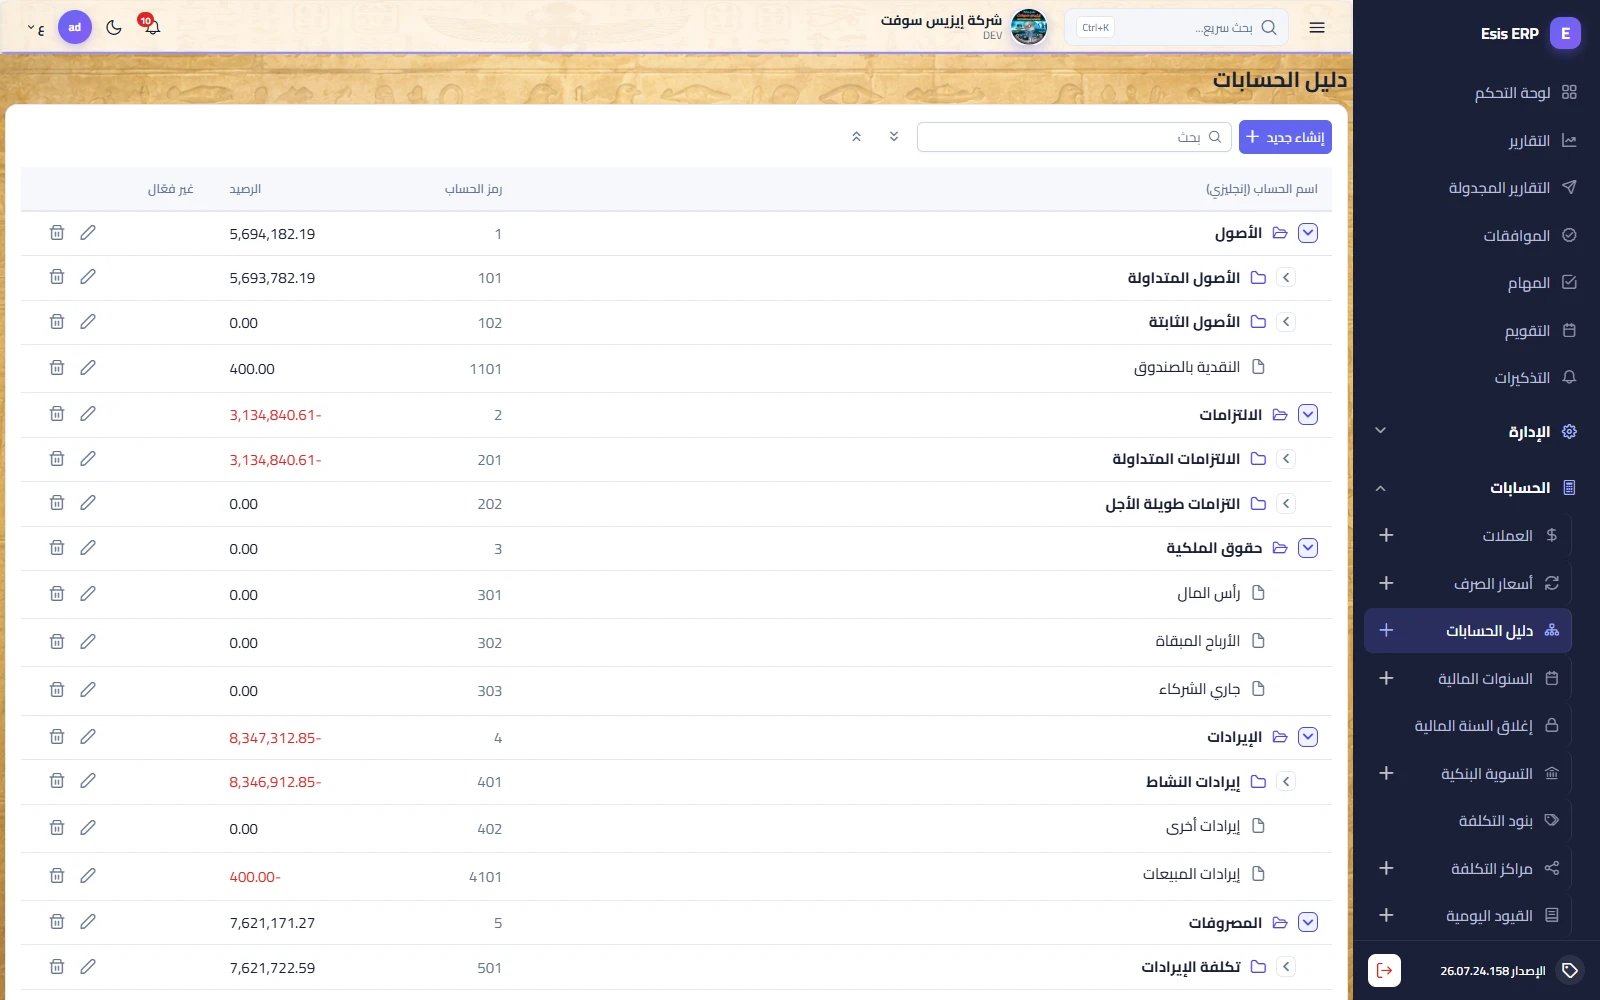Delete النقدية بالصندوق account trash

[57, 368]
